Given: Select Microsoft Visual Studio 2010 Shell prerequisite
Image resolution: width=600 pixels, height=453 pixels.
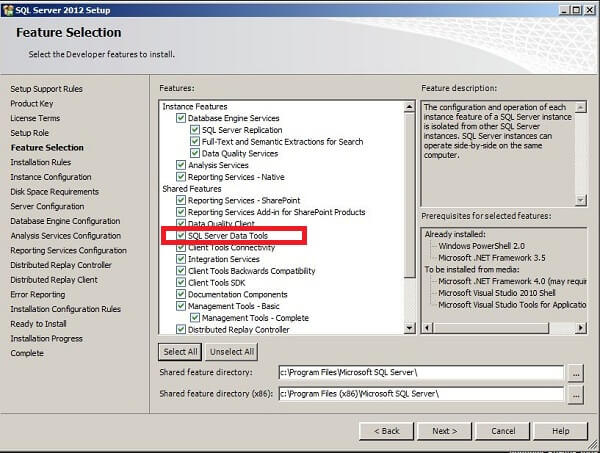Looking at the screenshot, I should click(x=497, y=293).
